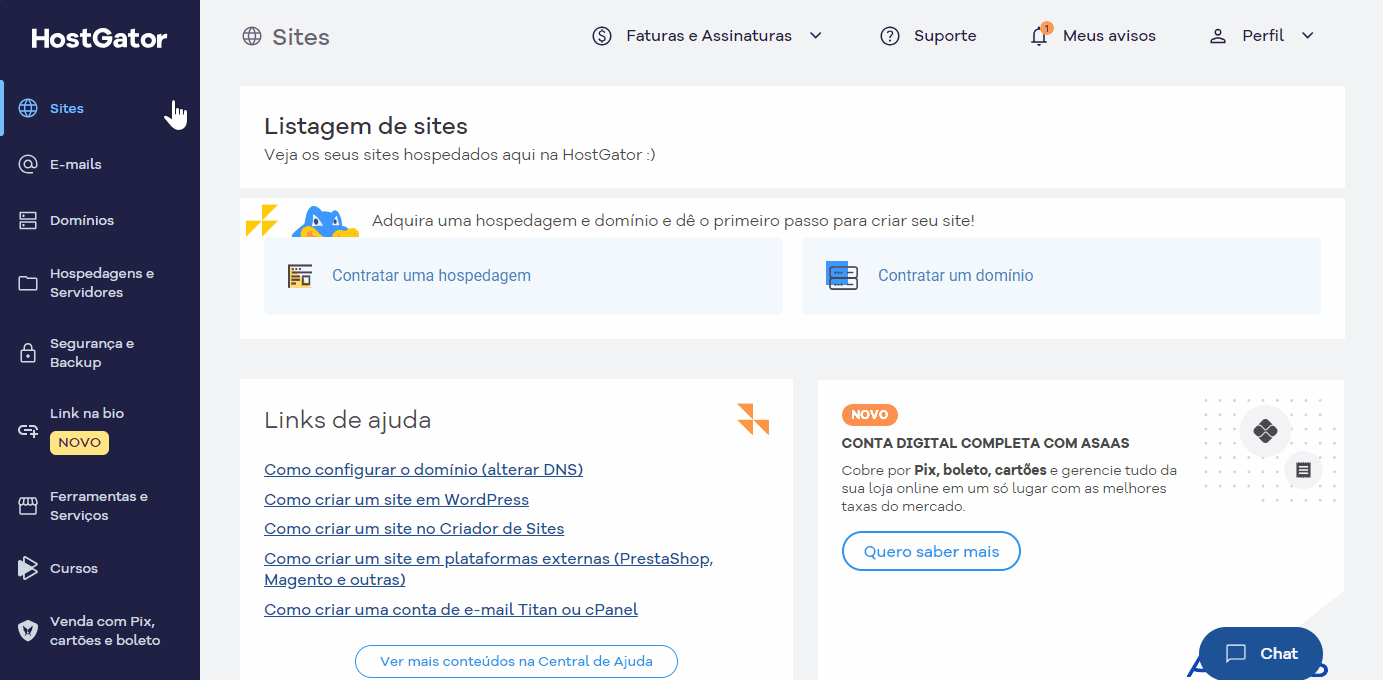Image resolution: width=1383 pixels, height=680 pixels.
Task: Click the Perfil user icon
Action: click(x=1218, y=36)
